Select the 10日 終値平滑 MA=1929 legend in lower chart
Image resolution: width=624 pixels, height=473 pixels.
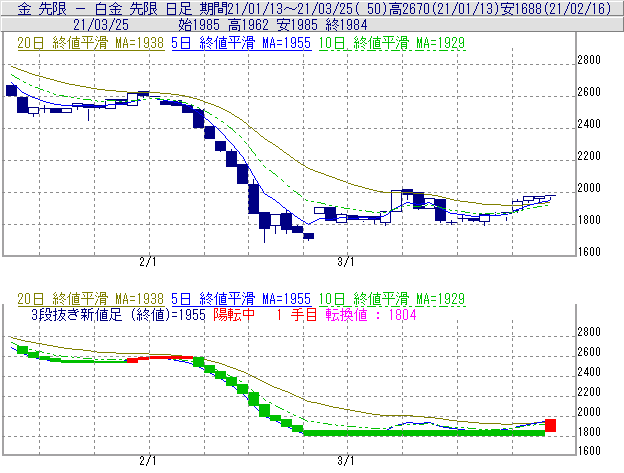tap(392, 298)
